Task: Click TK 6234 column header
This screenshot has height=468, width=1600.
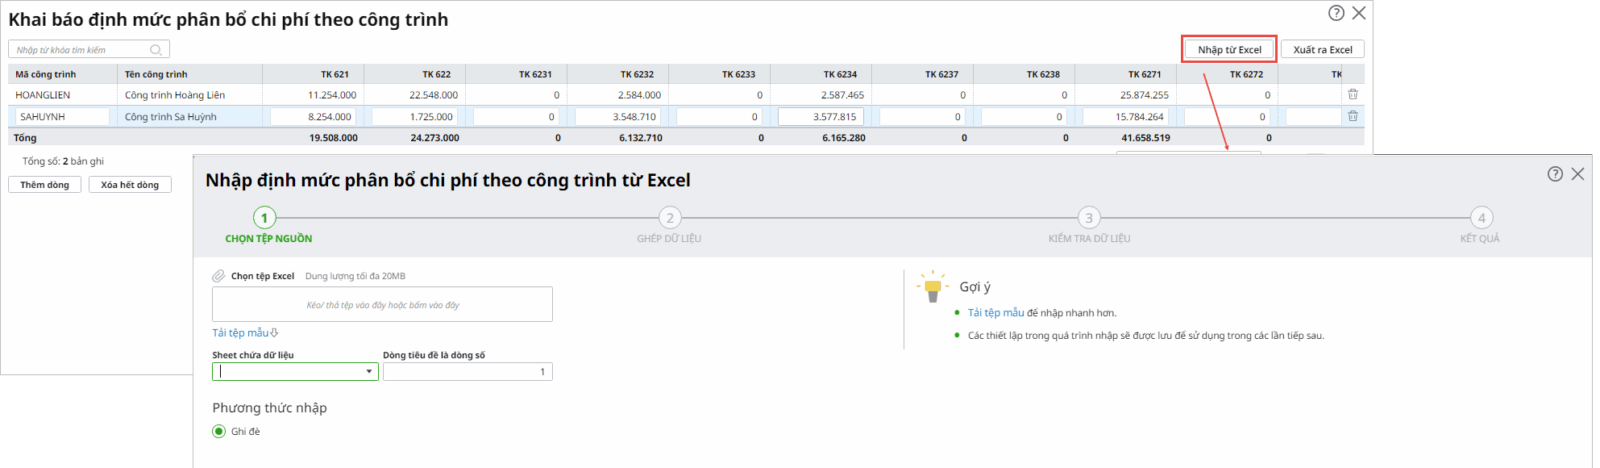Action: point(821,74)
